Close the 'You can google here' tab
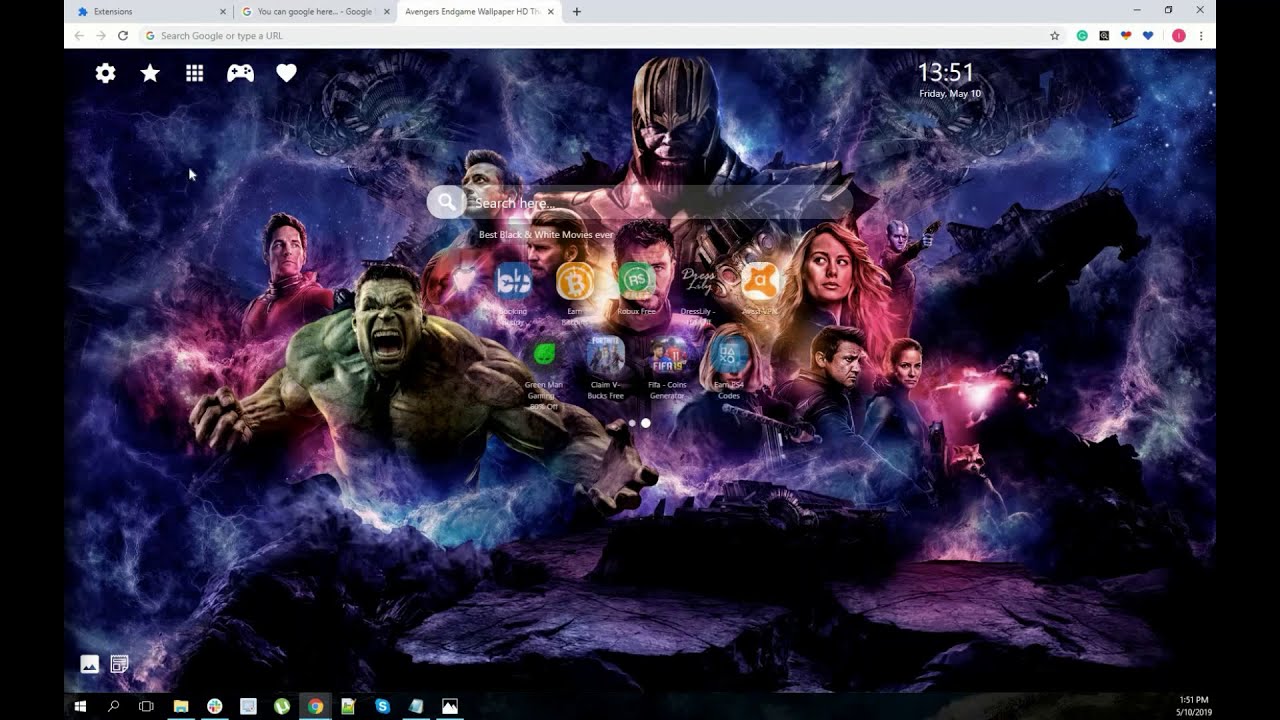Image resolution: width=1280 pixels, height=720 pixels. point(387,12)
